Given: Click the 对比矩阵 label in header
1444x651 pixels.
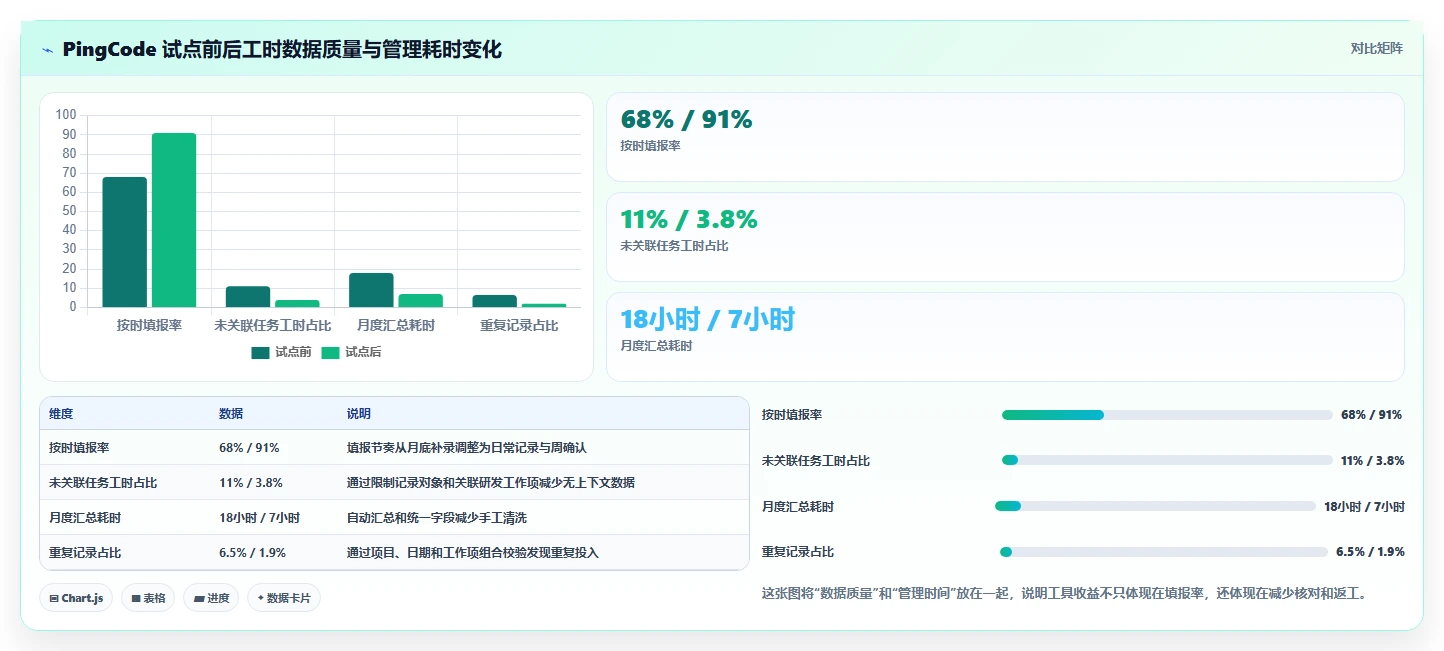Looking at the screenshot, I should click(1376, 49).
